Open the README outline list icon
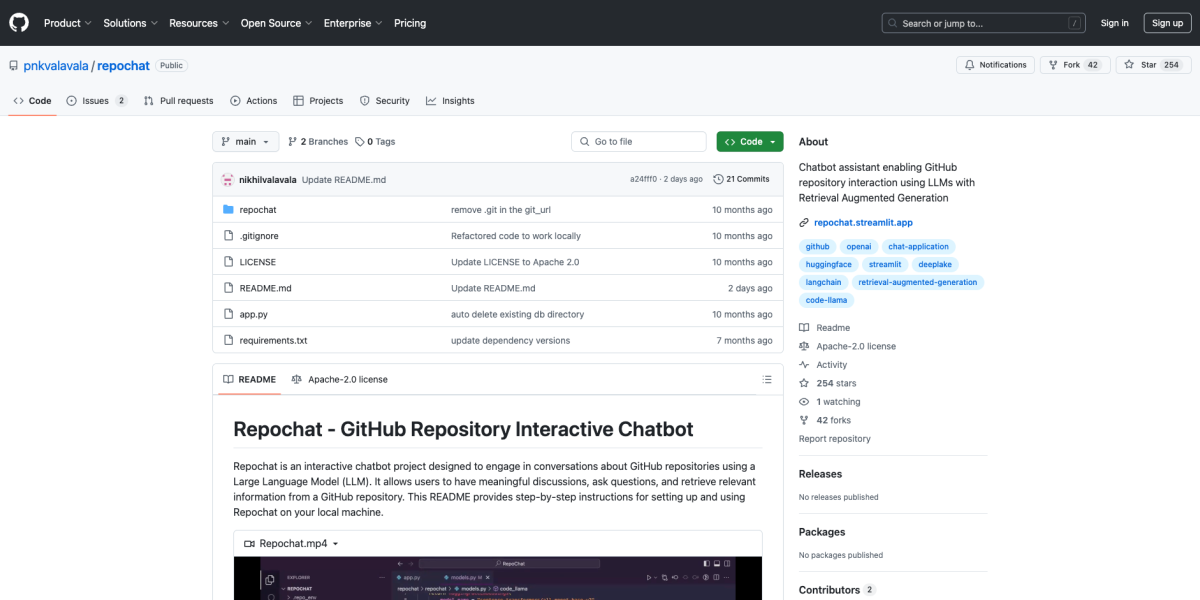This screenshot has height=600, width=1200. click(x=767, y=379)
